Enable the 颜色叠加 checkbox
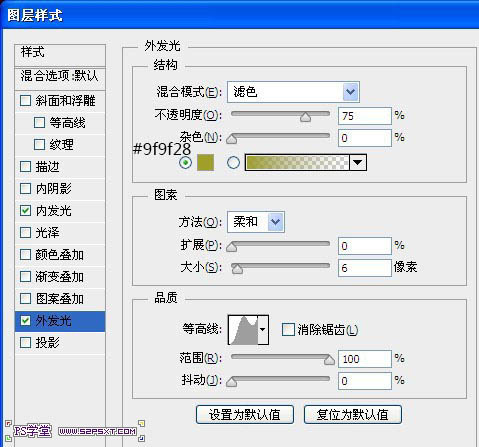 tap(26, 255)
